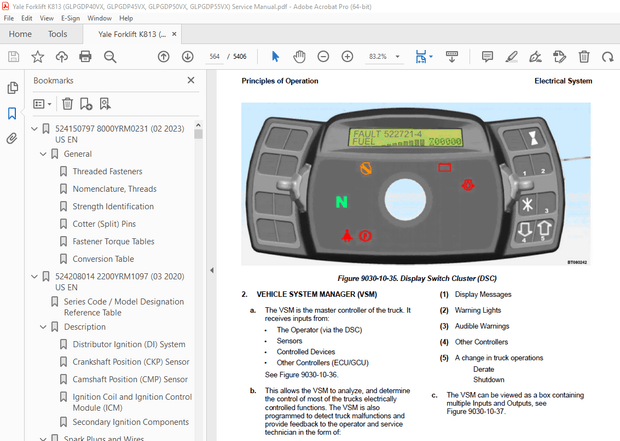Screen dimensions: 620x441
Task: Open the find text magnifier tool
Action: tap(110, 57)
